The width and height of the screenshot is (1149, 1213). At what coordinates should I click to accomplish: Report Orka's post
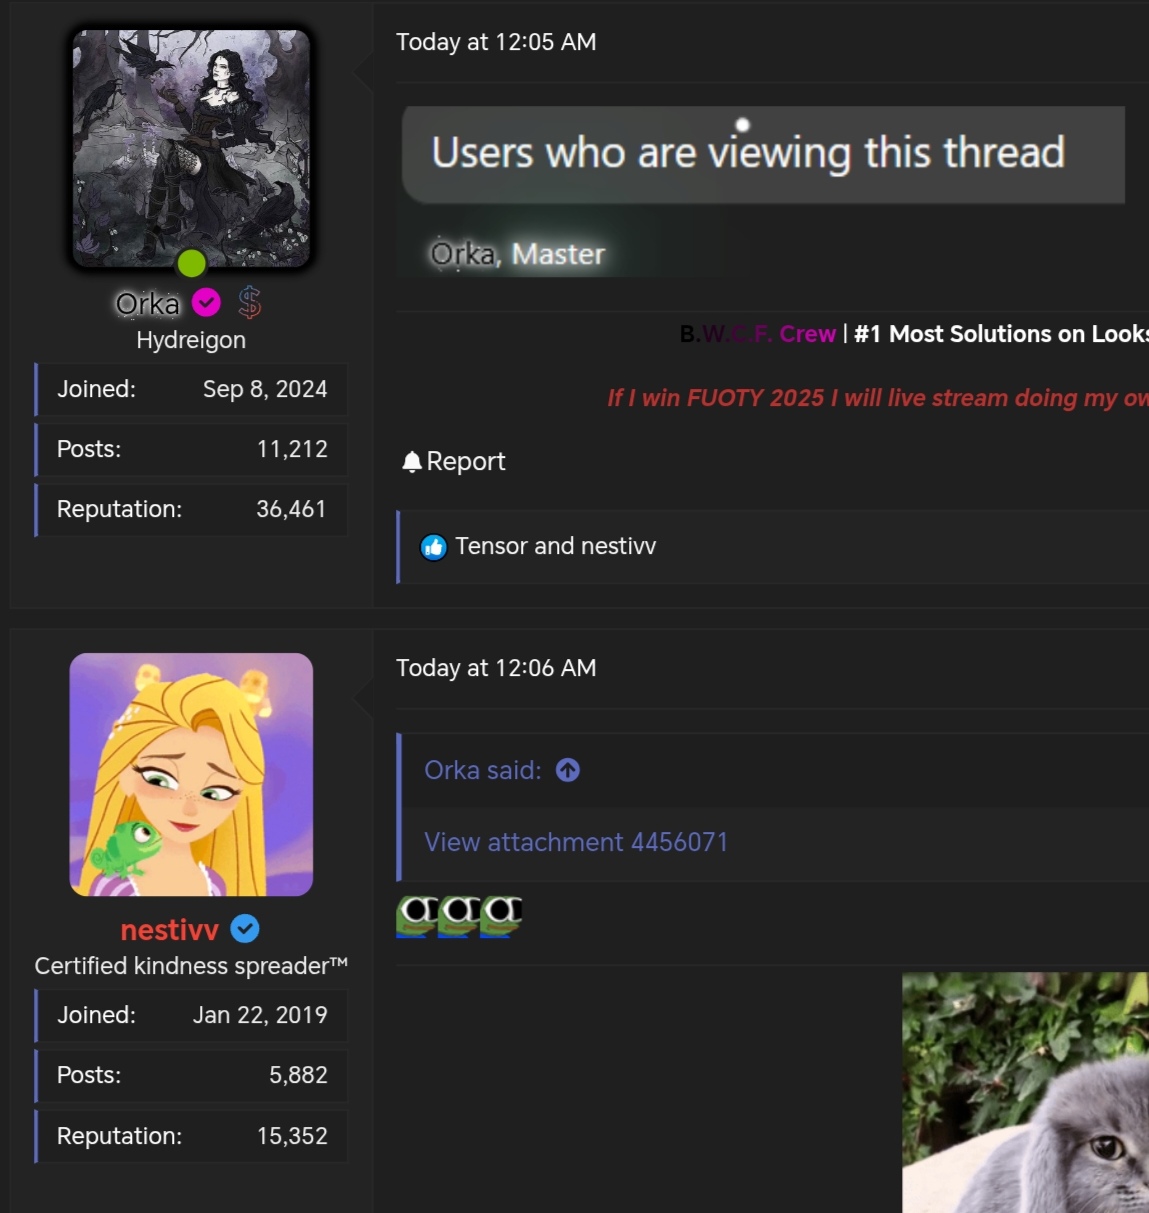point(465,461)
